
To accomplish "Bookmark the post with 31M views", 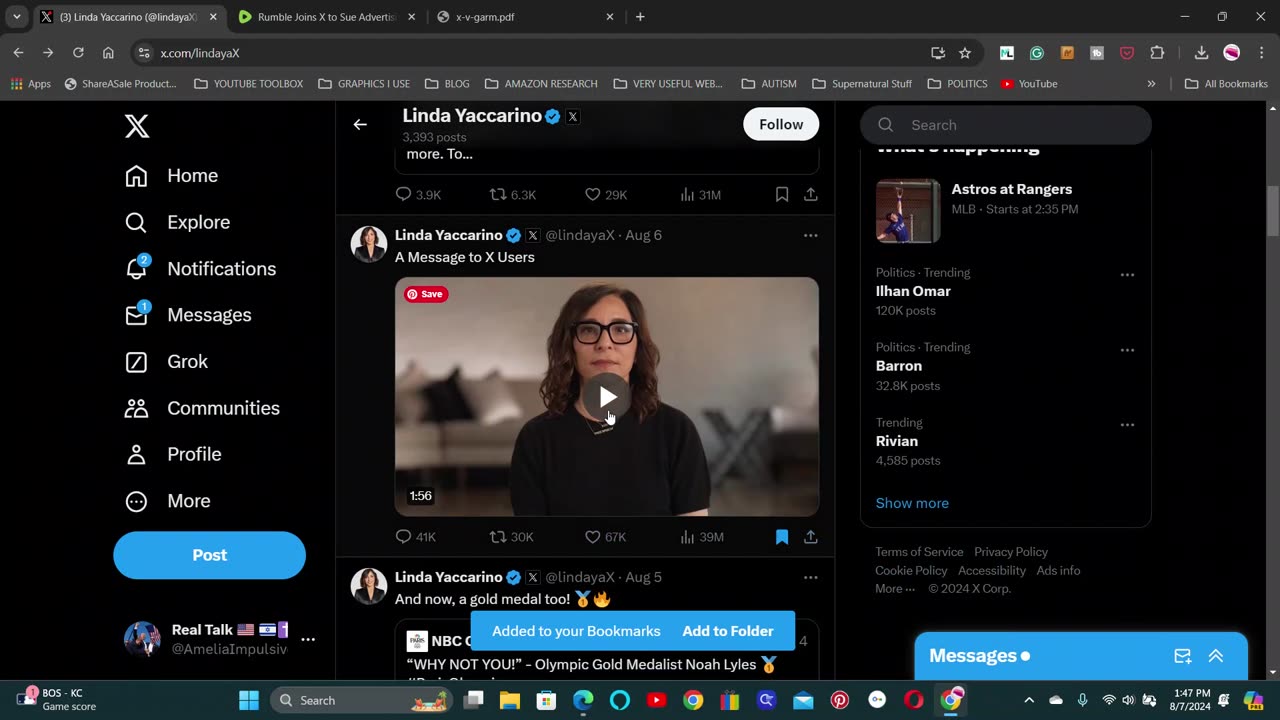I will coord(782,195).
